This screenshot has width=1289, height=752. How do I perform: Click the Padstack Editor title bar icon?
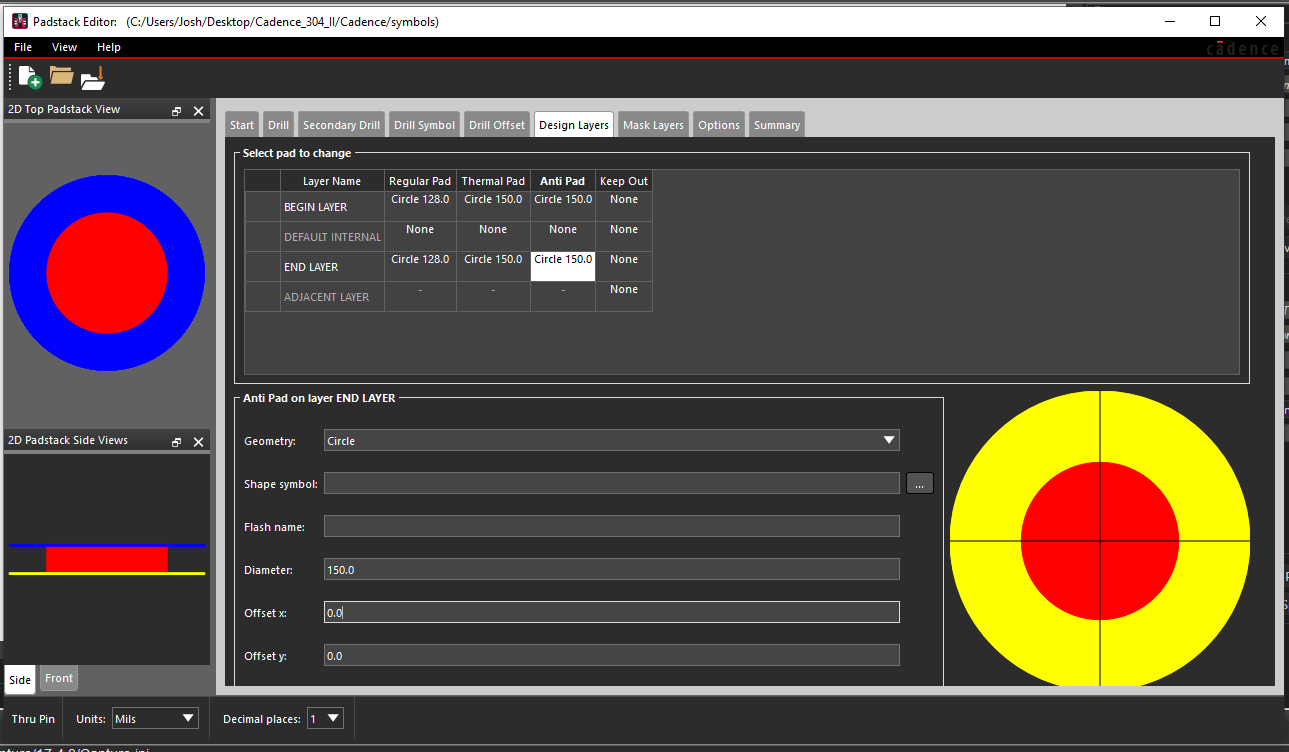(20, 21)
